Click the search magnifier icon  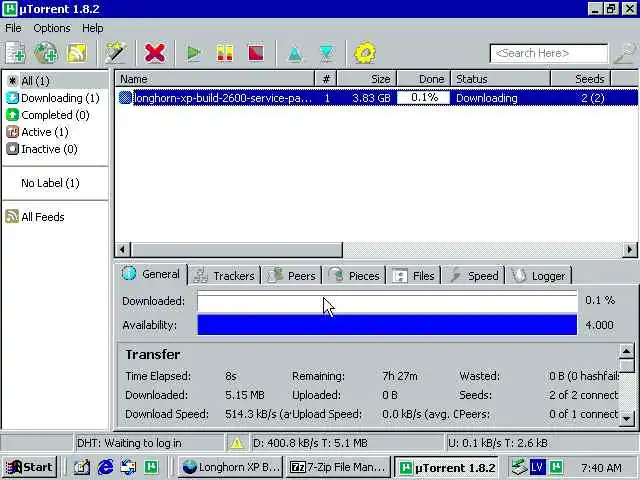625,53
